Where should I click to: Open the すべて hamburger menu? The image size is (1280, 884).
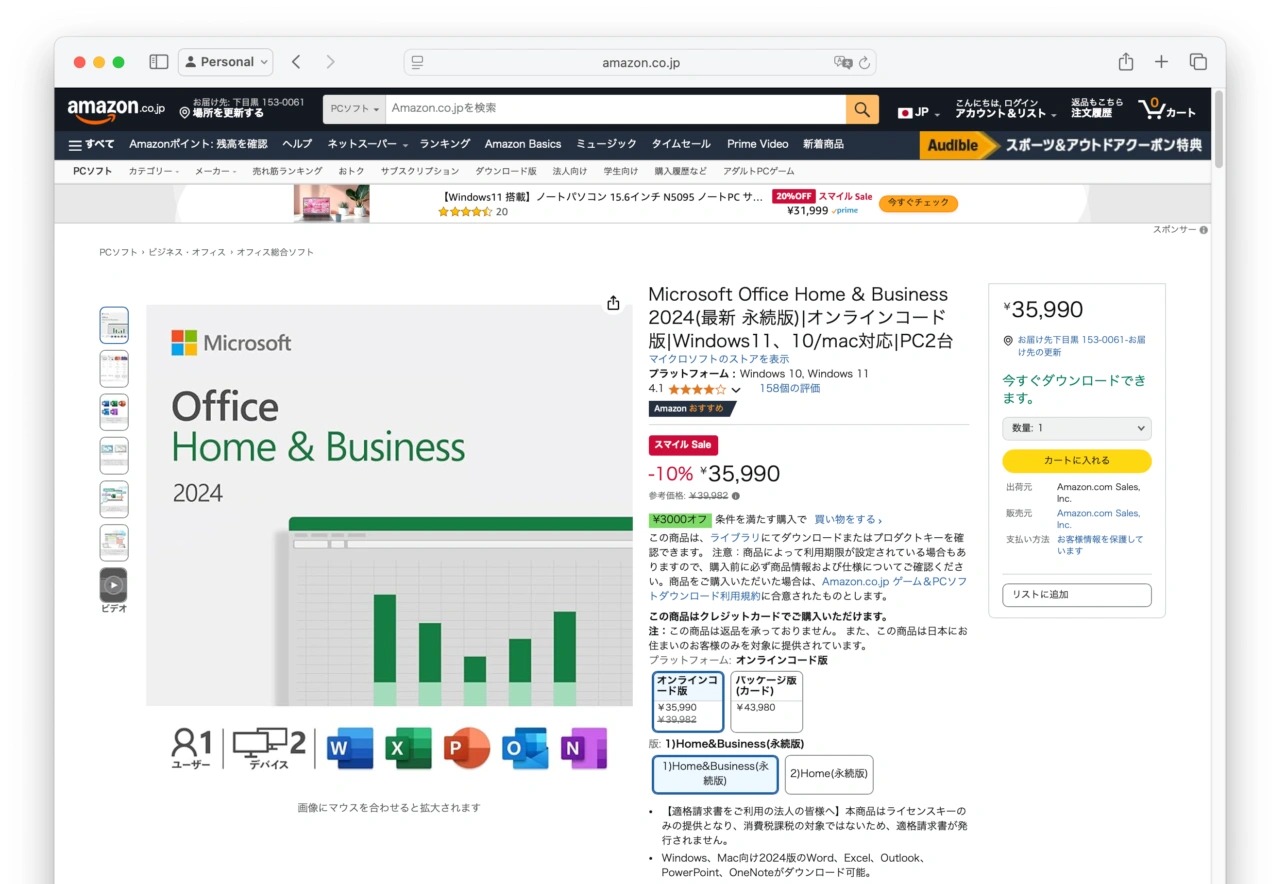coord(90,143)
